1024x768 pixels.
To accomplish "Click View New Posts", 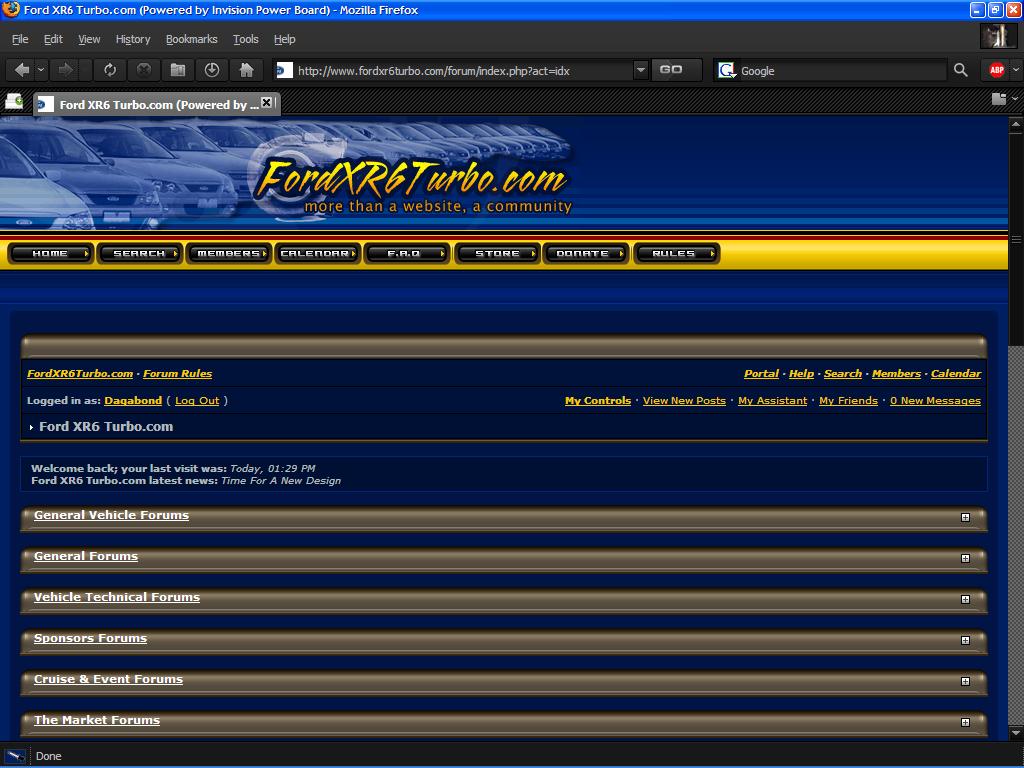I will click(684, 400).
